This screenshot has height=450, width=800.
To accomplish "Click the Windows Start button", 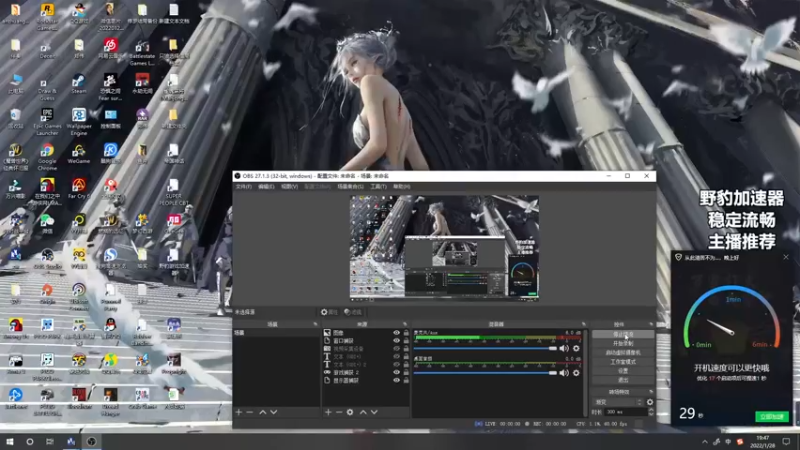I will click(9, 441).
